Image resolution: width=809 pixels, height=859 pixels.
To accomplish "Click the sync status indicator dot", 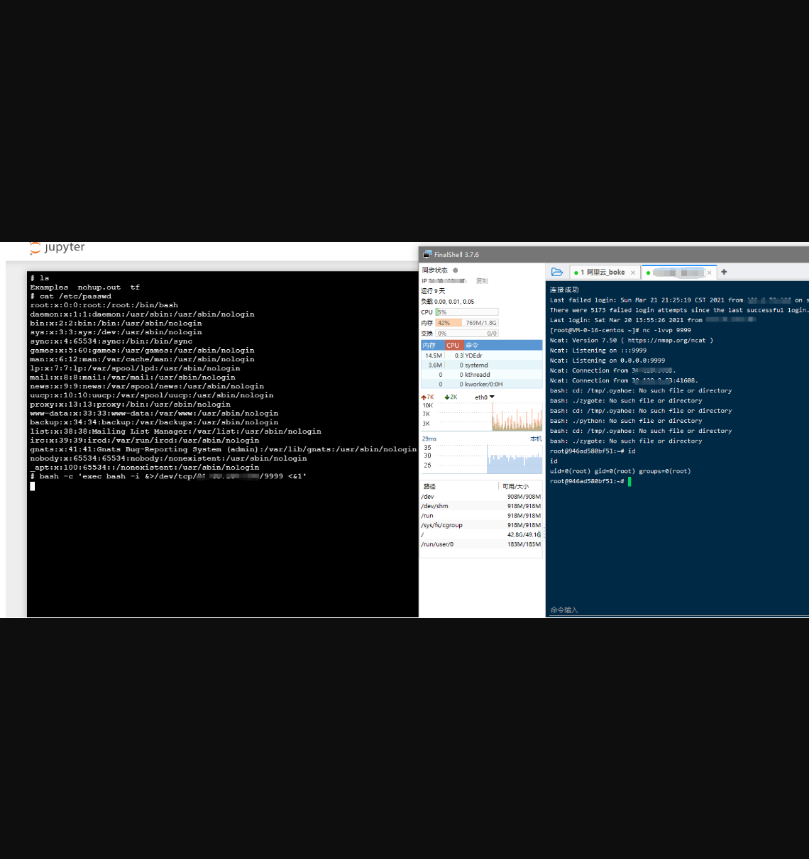I will pyautogui.click(x=456, y=270).
